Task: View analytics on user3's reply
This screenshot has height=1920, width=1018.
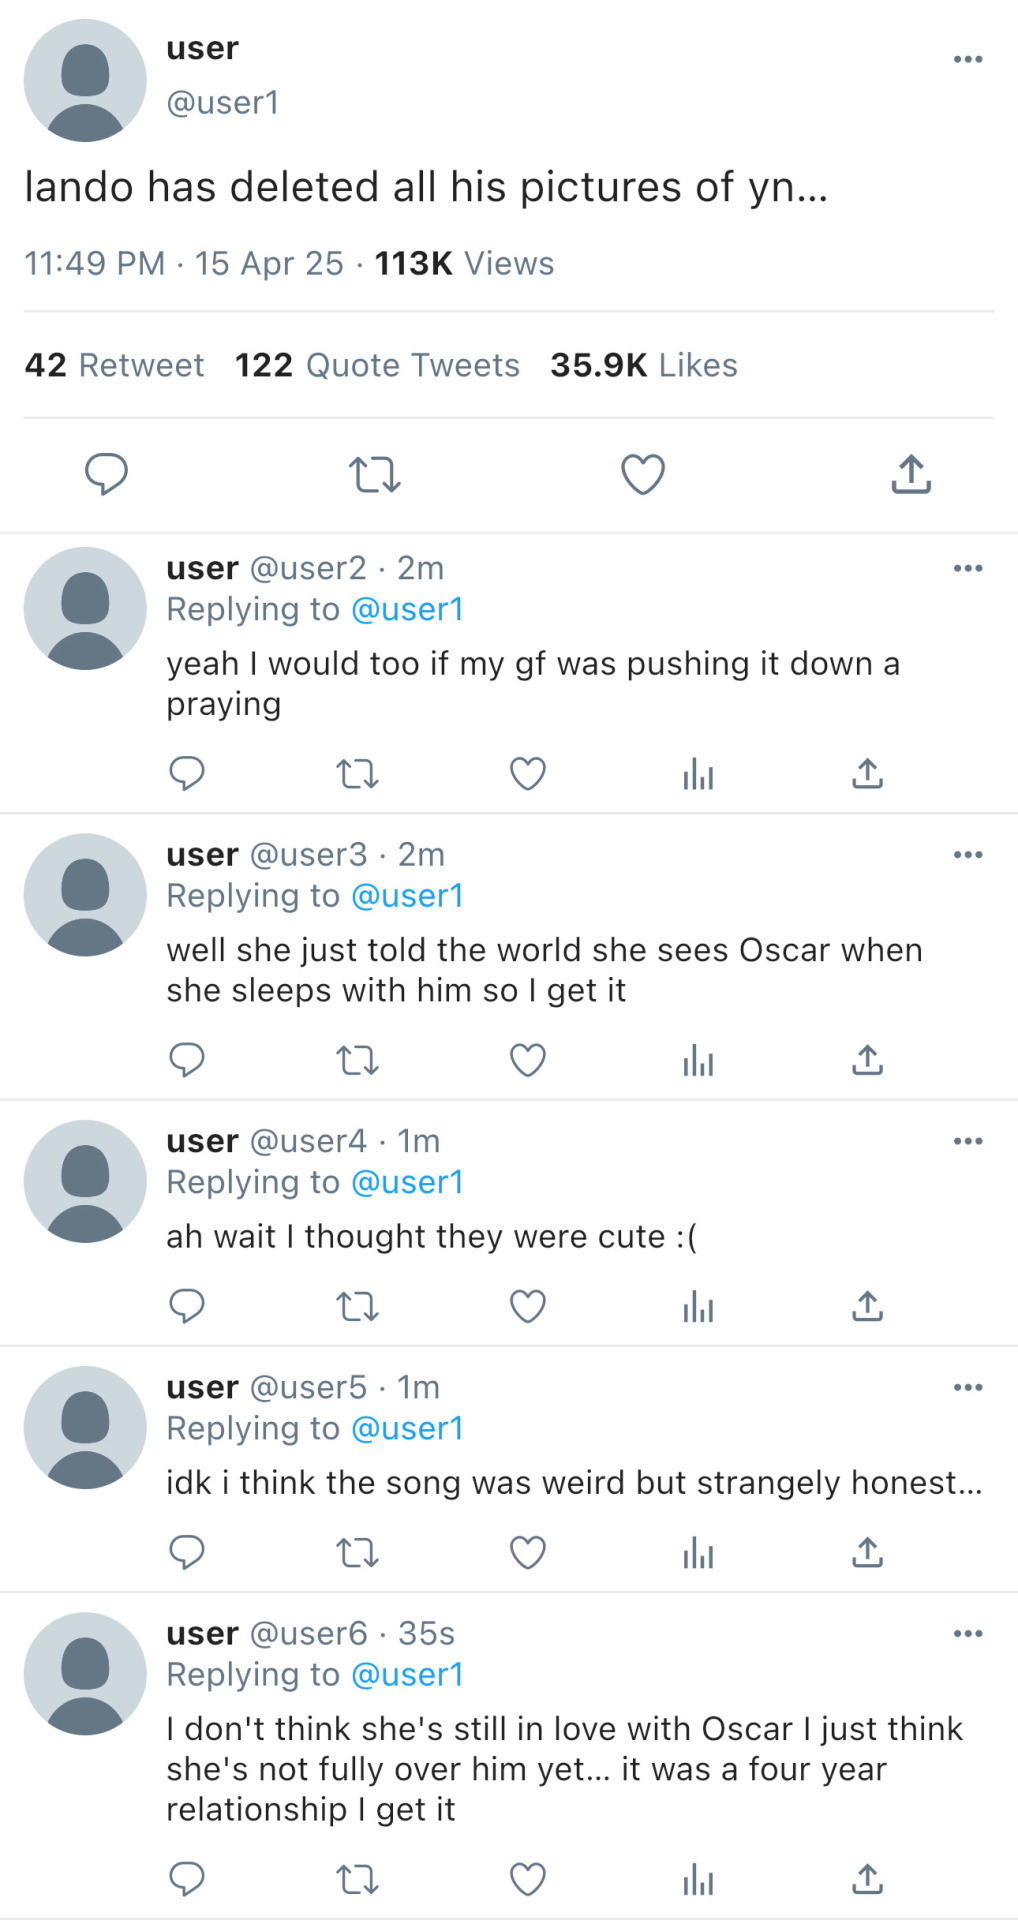Action: coord(698,1060)
